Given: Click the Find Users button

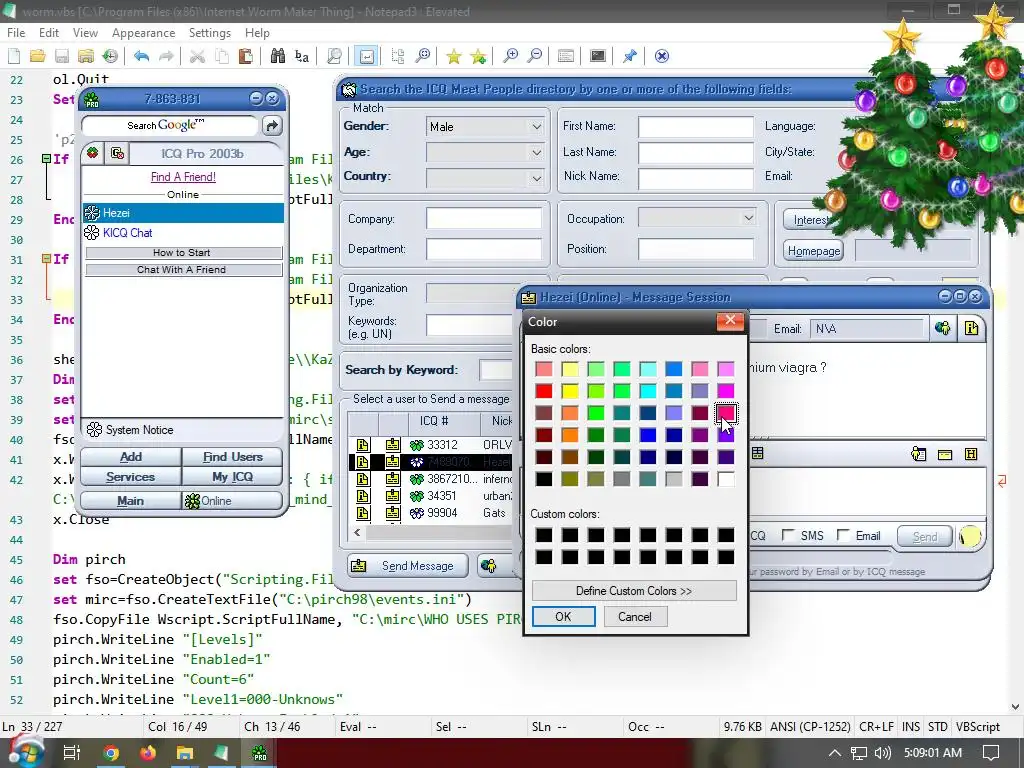Looking at the screenshot, I should (232, 456).
